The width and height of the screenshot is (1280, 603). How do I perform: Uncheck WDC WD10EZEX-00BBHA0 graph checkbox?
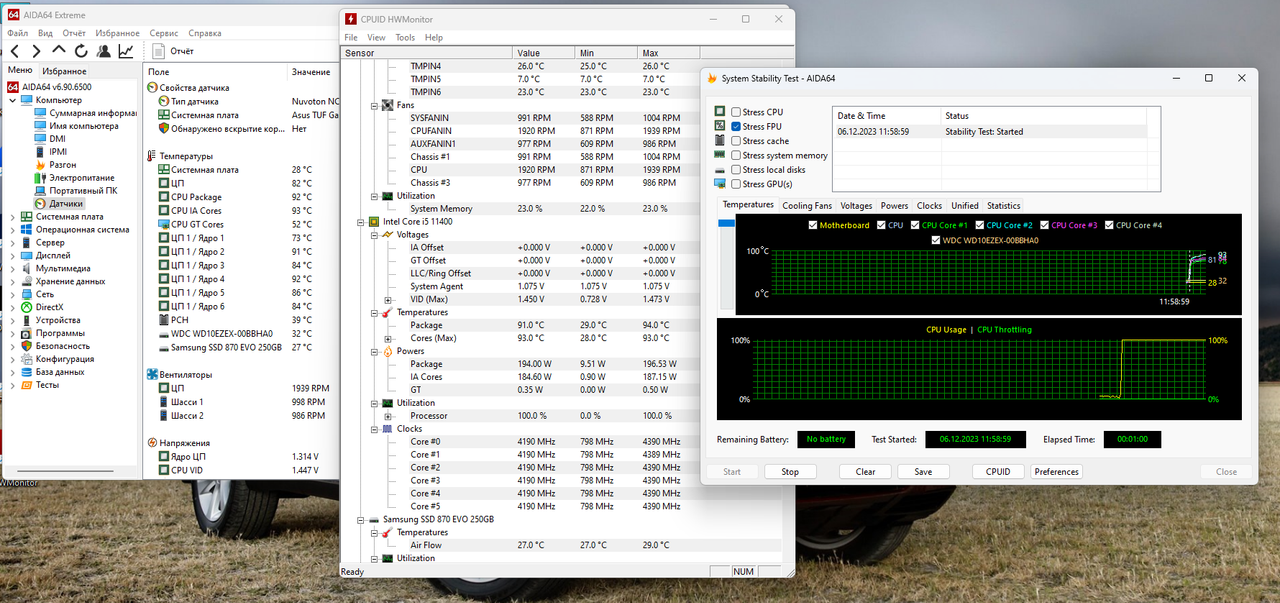point(936,240)
